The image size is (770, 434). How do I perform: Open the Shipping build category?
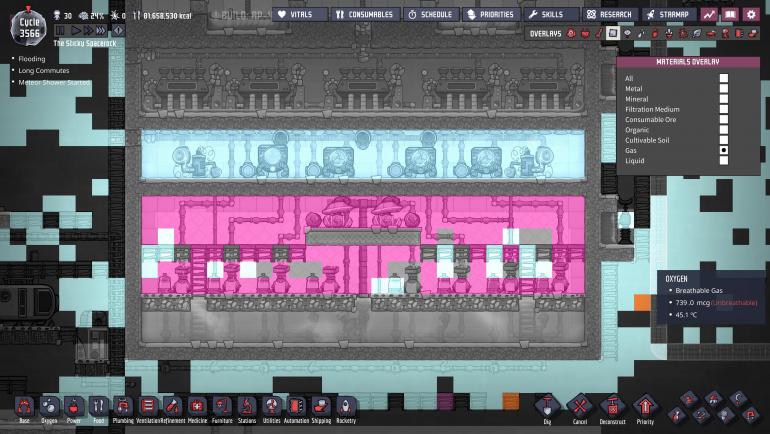coord(321,409)
